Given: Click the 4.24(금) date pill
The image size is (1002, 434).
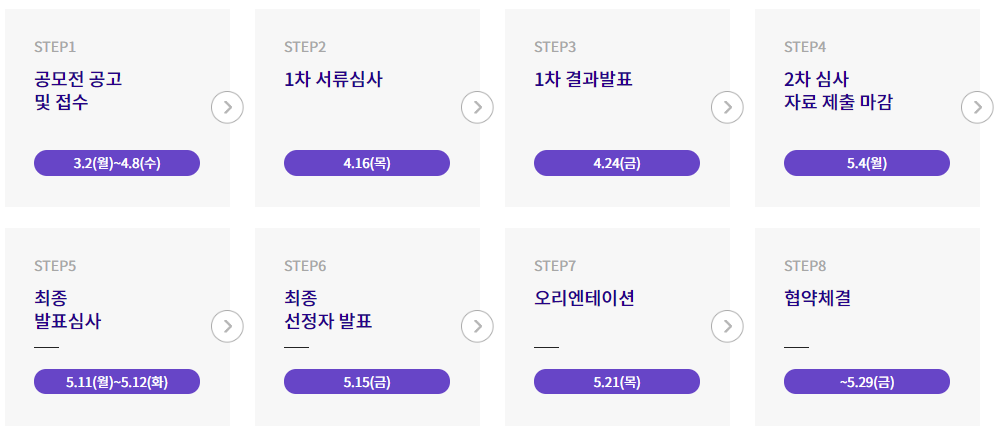Looking at the screenshot, I should tap(617, 163).
